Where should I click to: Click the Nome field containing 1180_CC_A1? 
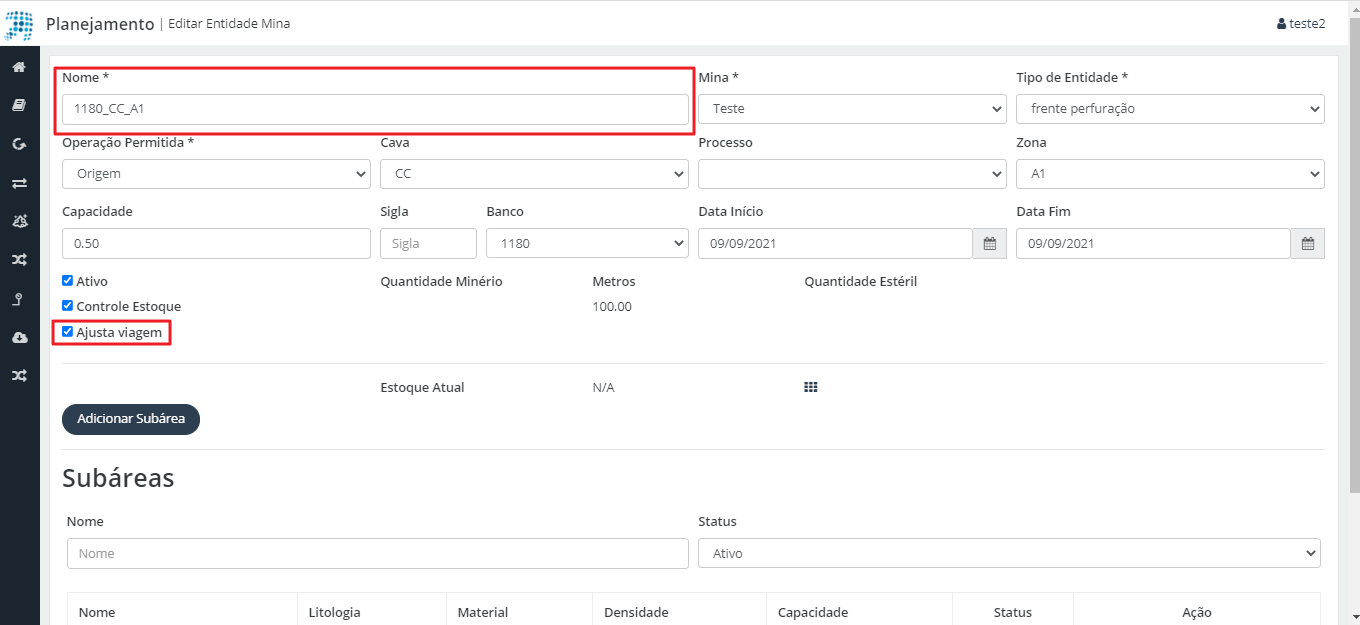pyautogui.click(x=375, y=109)
